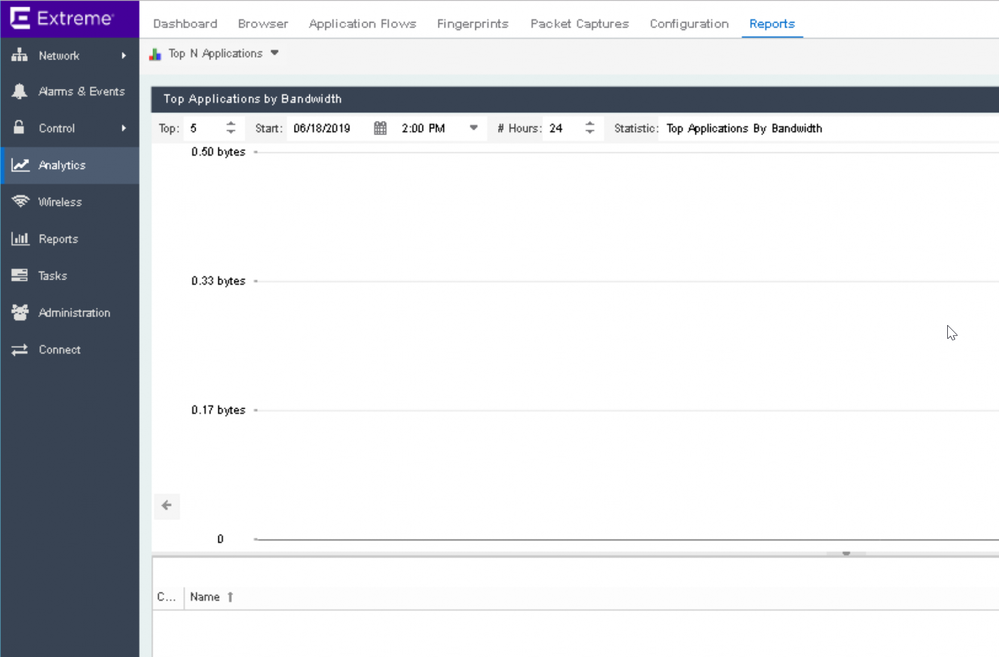Expand the Control submenu arrow
999x657 pixels.
[x=124, y=128]
